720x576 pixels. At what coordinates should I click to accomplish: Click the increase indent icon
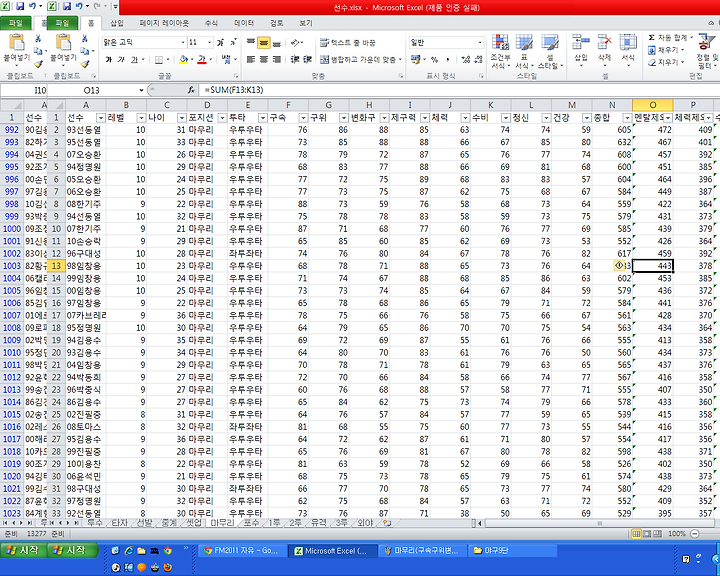click(x=307, y=59)
